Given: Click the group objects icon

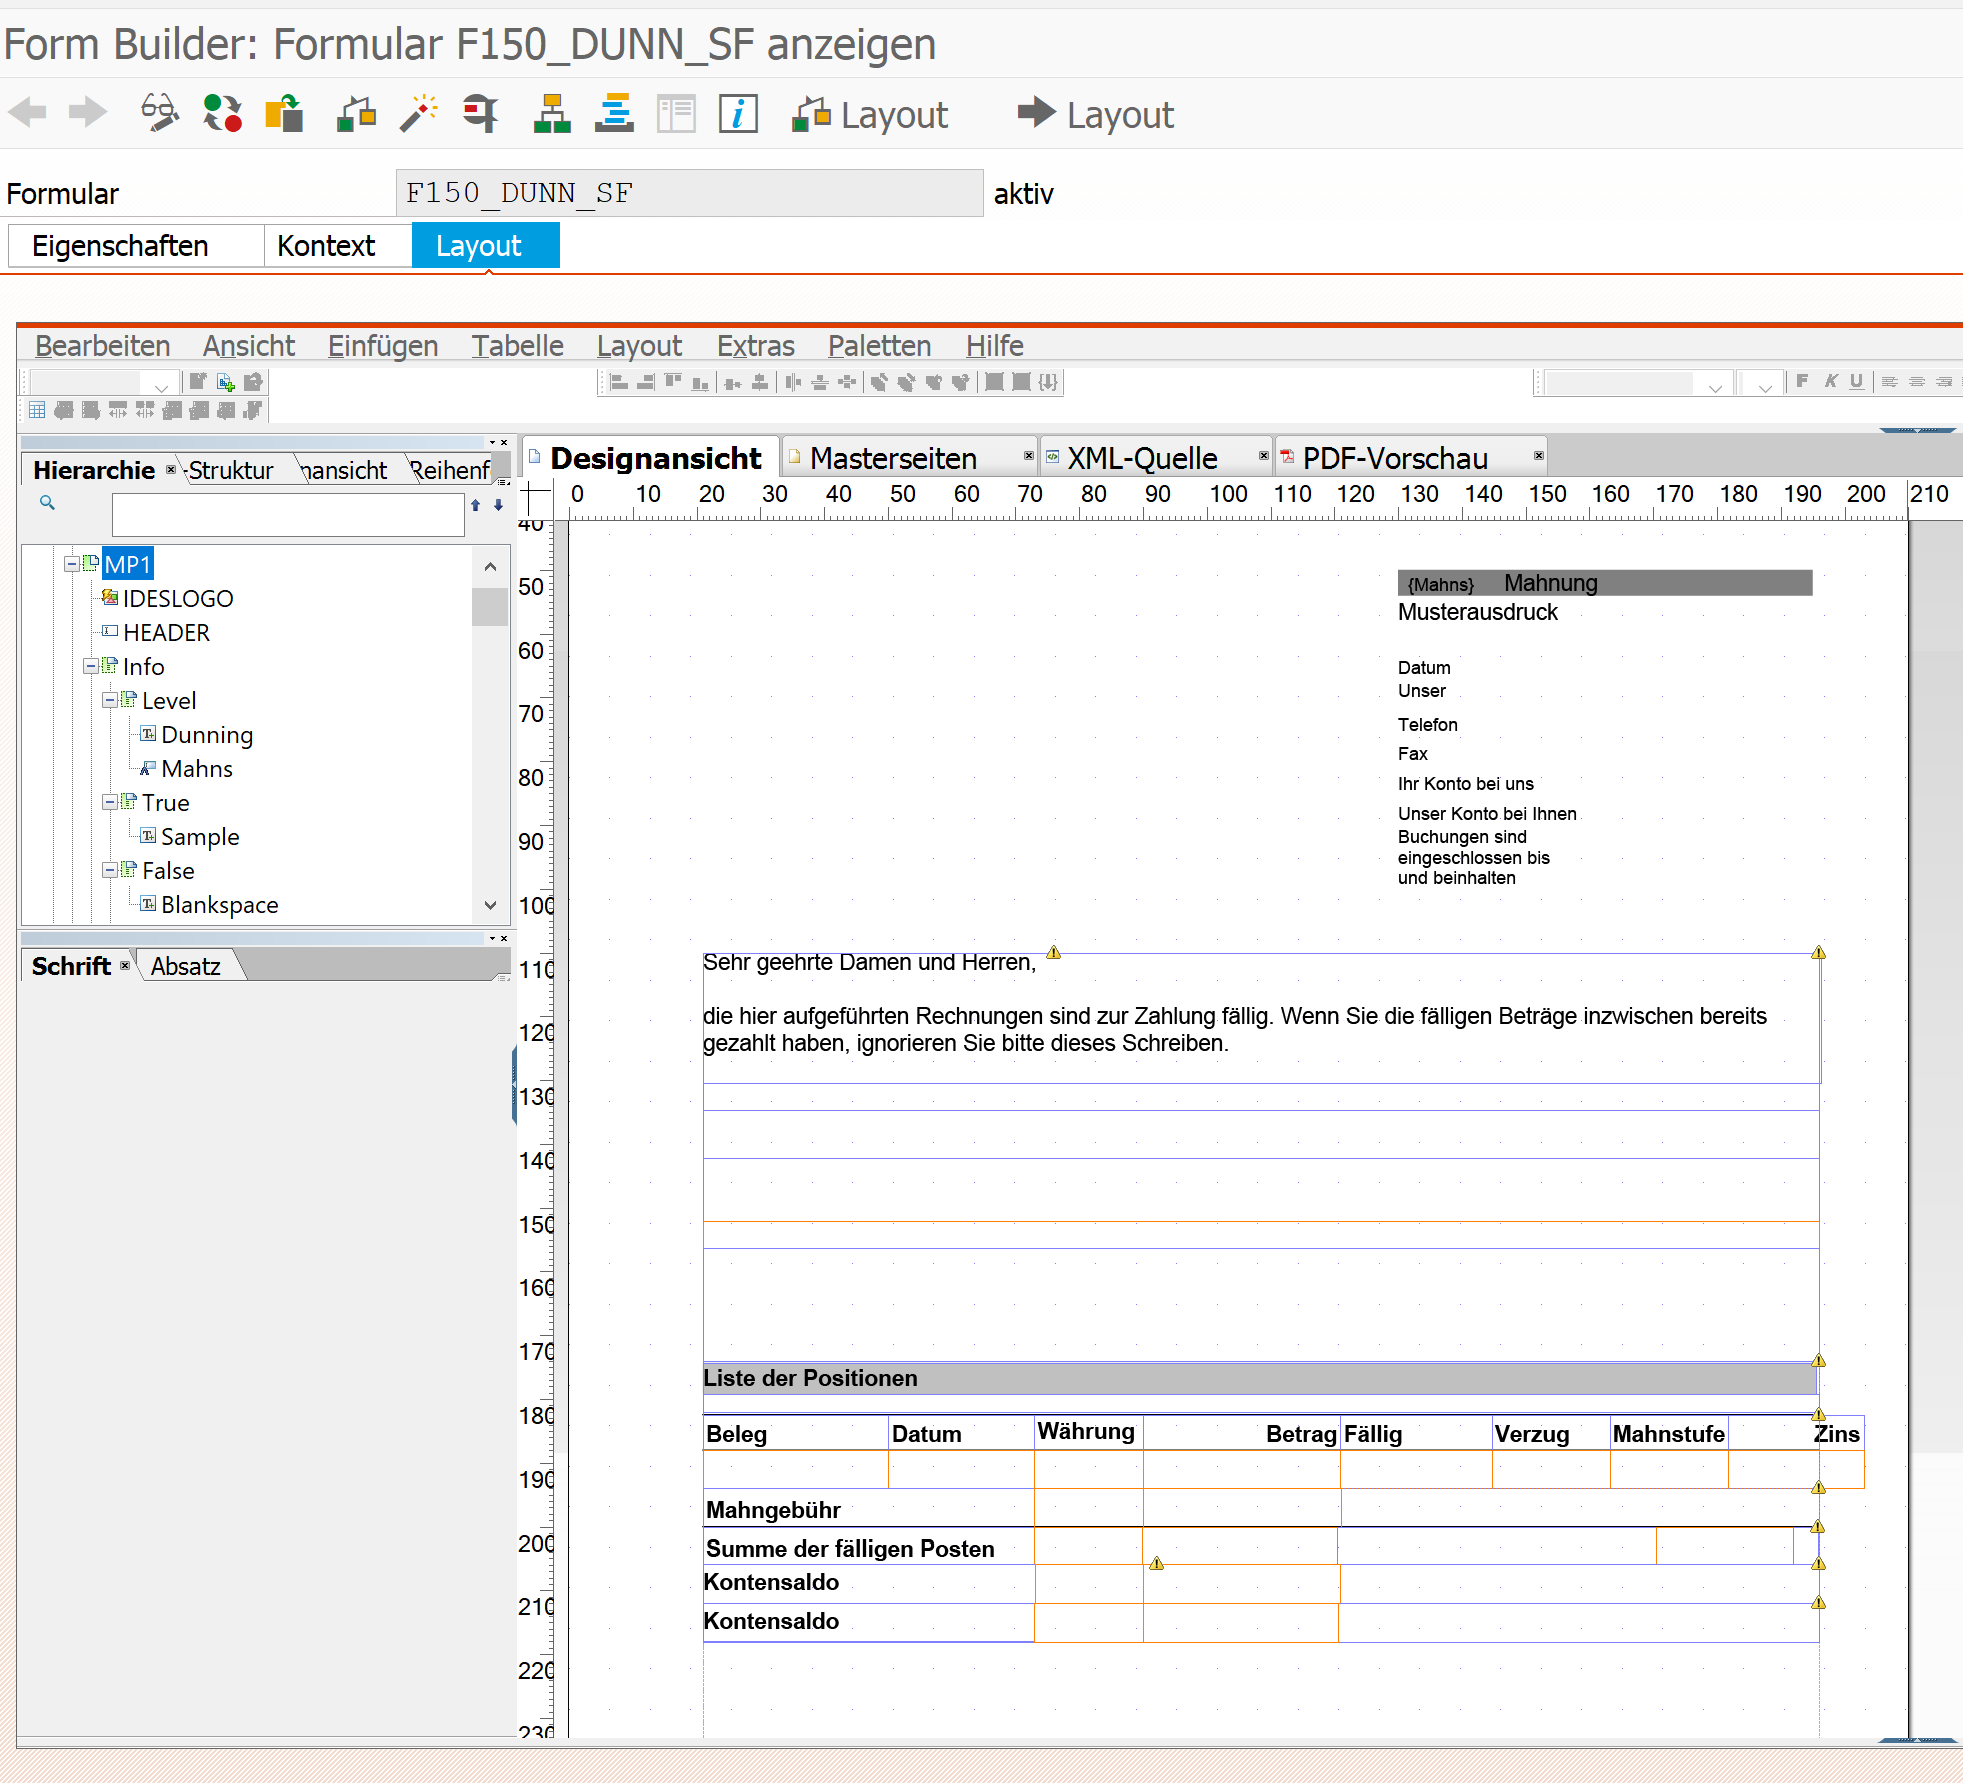Looking at the screenshot, I should click(994, 382).
